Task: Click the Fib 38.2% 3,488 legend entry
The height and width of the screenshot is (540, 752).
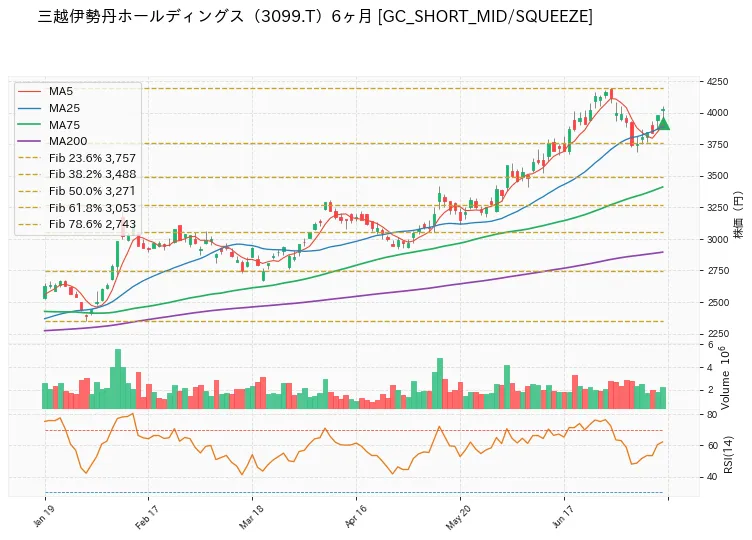Action: [x=77, y=174]
